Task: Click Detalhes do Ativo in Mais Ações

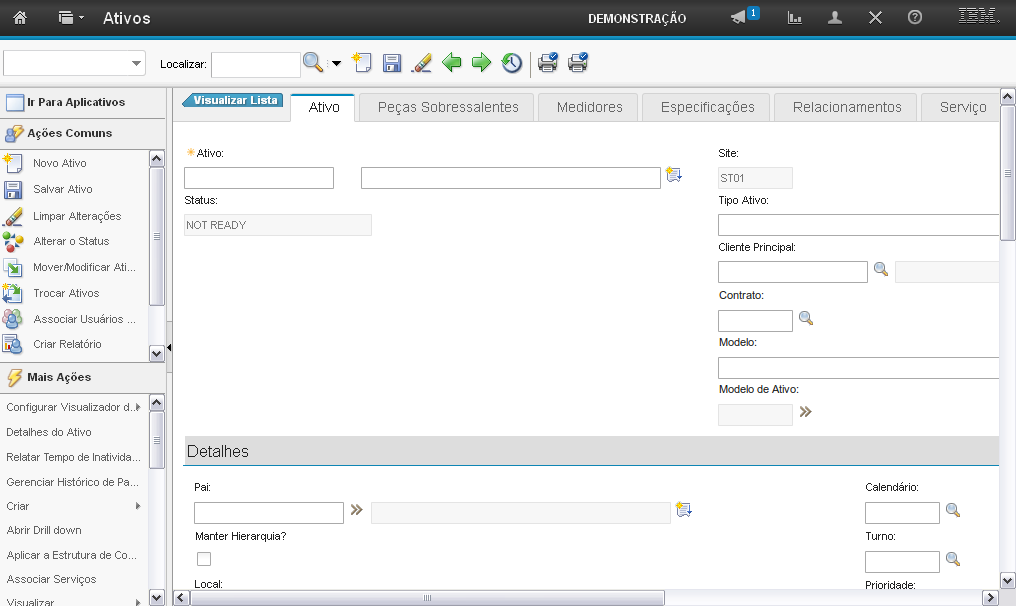Action: [x=49, y=432]
